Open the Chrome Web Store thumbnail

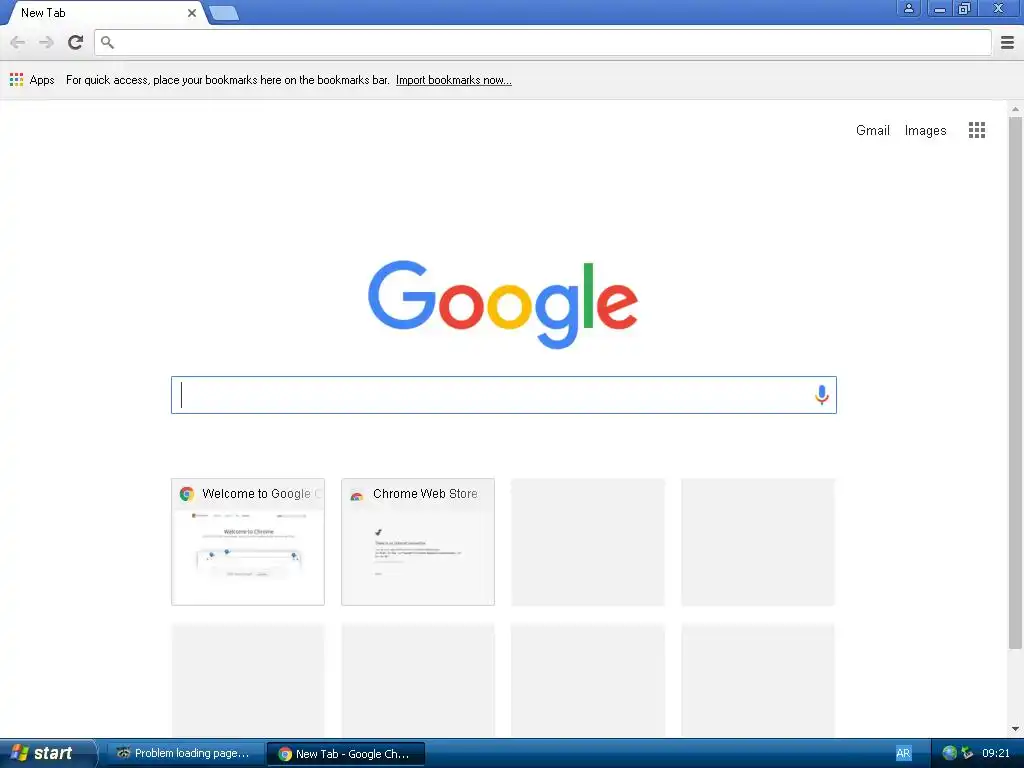[x=418, y=541]
